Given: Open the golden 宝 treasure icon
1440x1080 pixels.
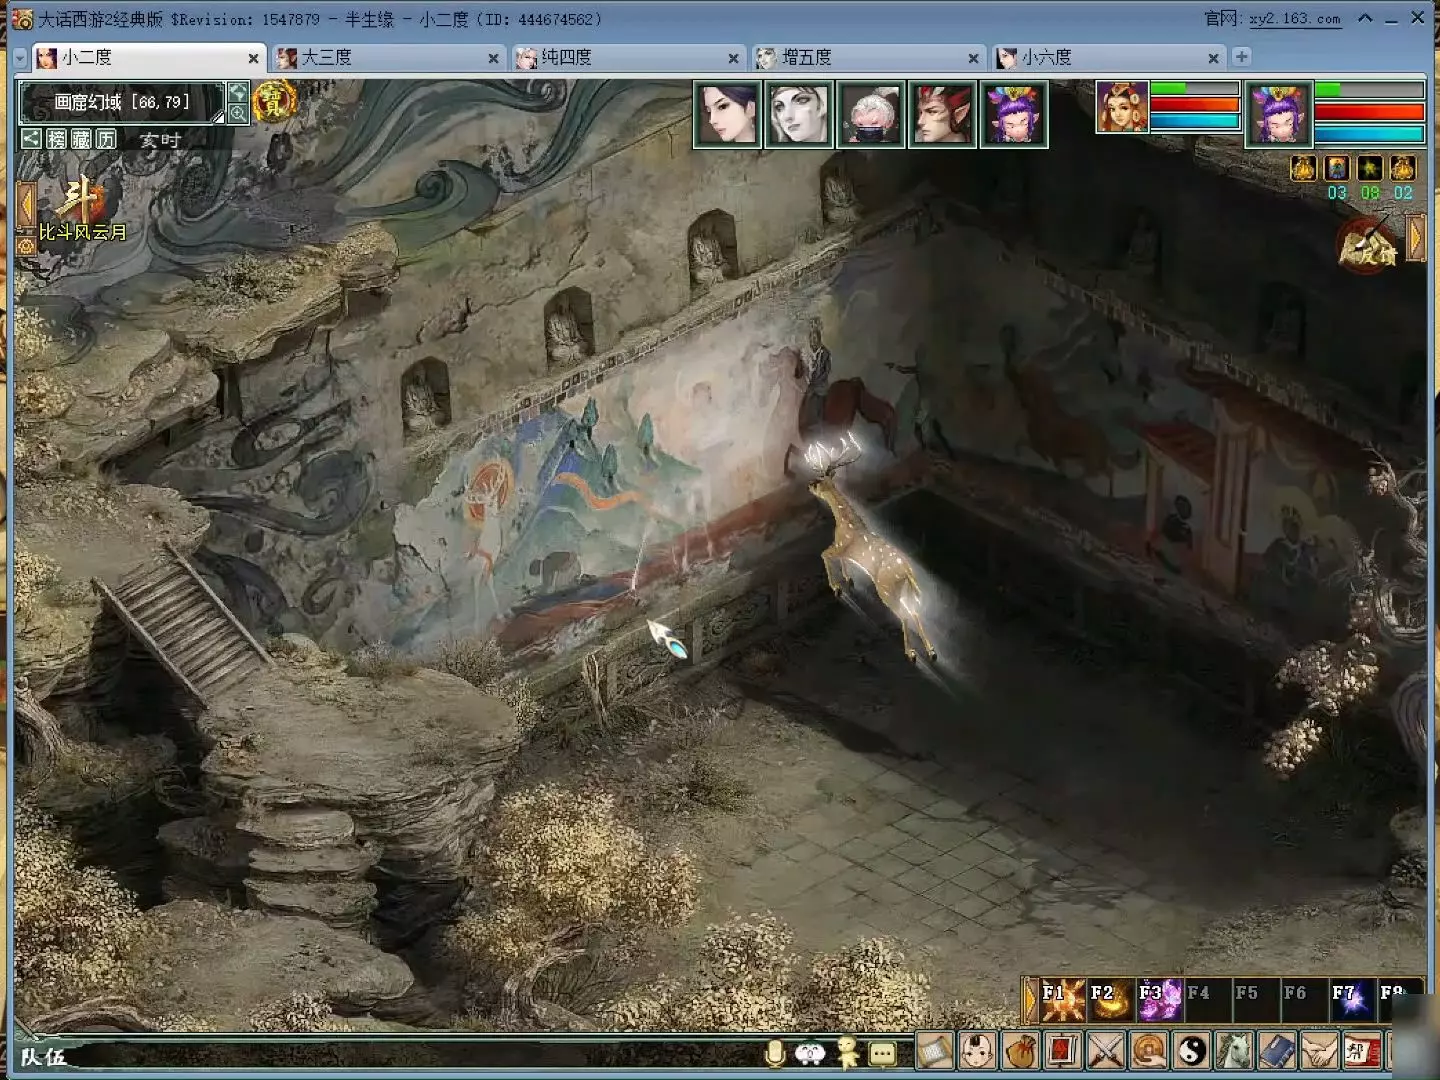Looking at the screenshot, I should coord(274,102).
